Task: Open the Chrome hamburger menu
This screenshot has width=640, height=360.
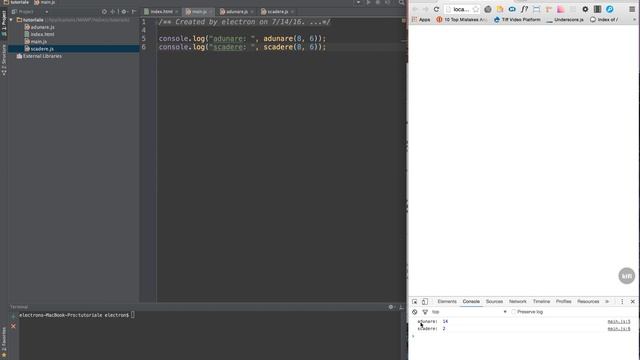Action: coord(632,9)
